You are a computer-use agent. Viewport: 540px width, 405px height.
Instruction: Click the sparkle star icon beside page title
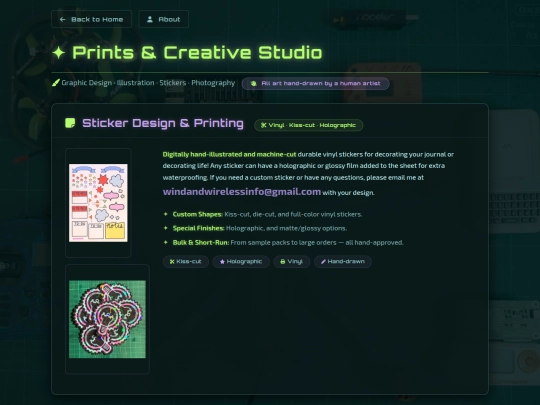[59, 53]
